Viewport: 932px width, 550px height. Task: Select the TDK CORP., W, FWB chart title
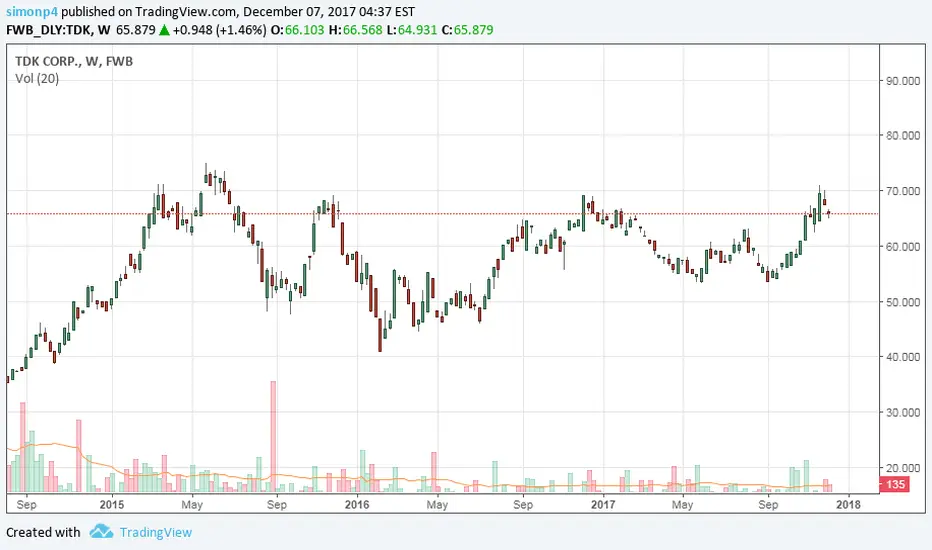[74, 61]
